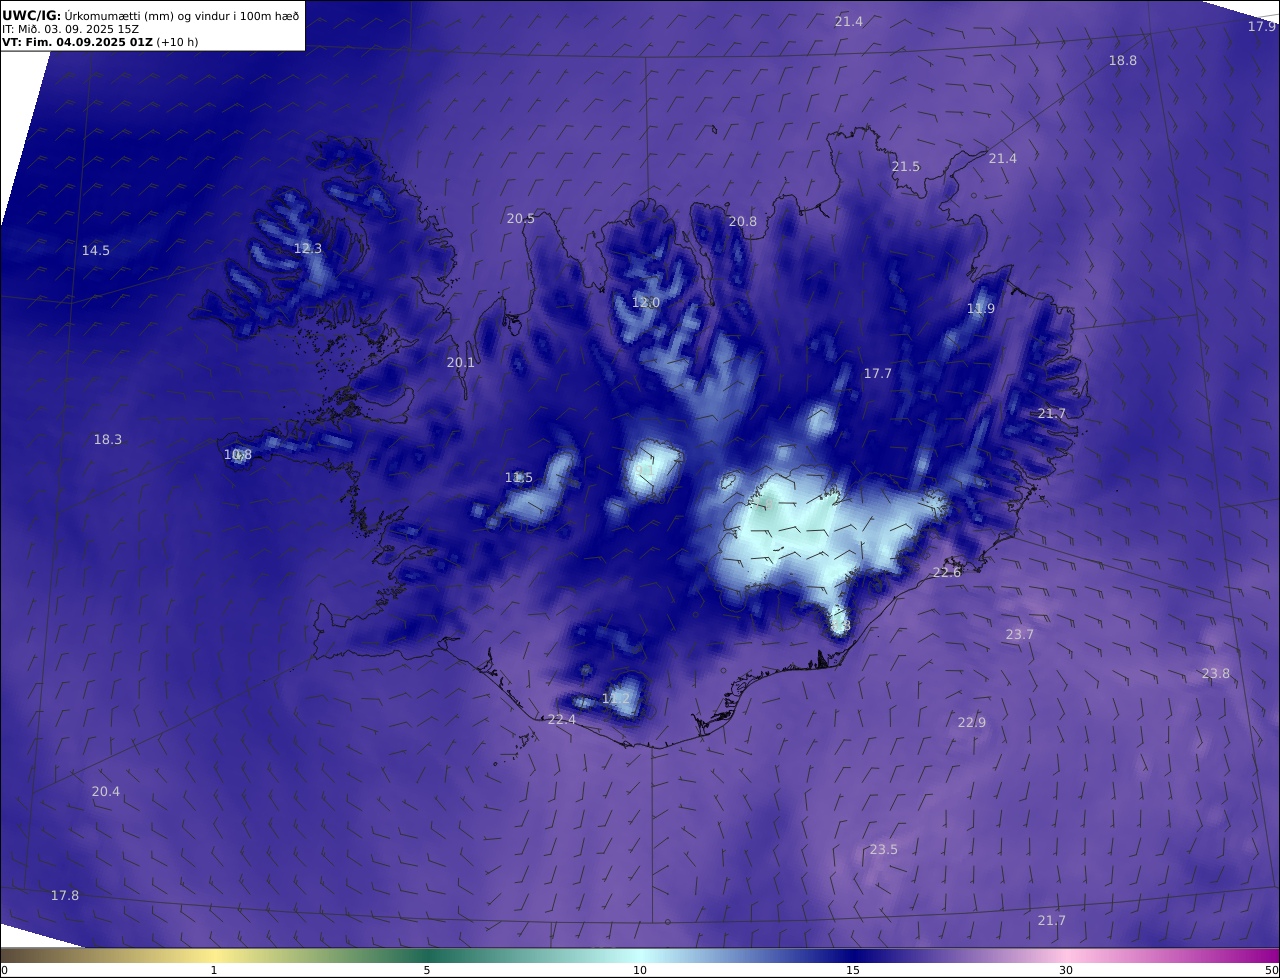Viewport: 1280px width, 978px height.
Task: Click the 20.8 value label
Action: (x=743, y=222)
